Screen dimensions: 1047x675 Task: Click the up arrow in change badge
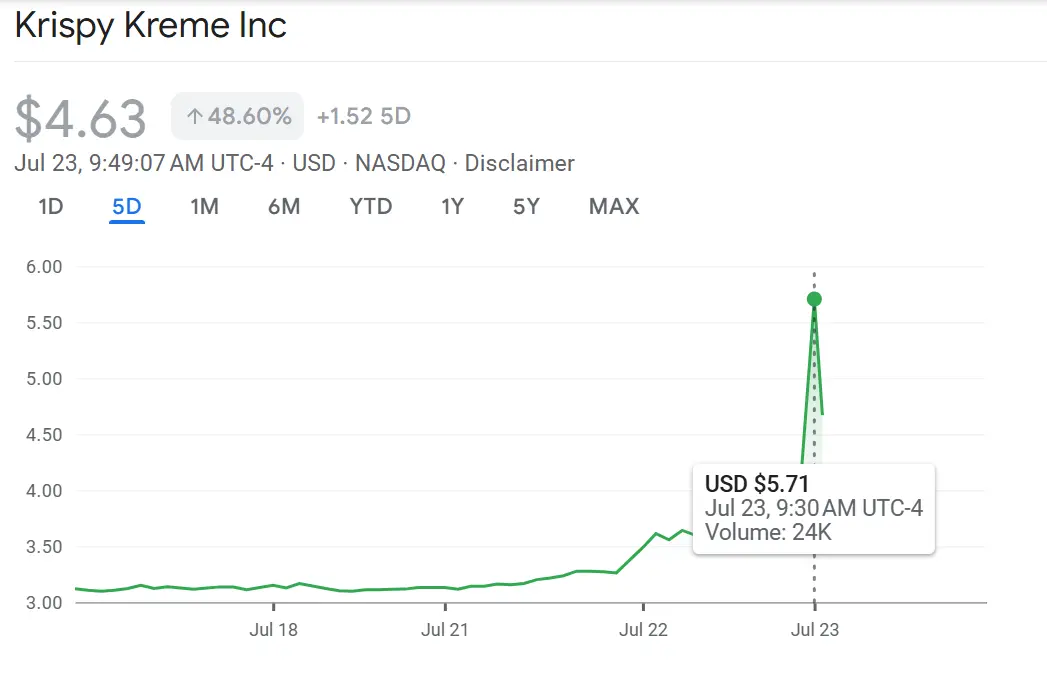coord(195,117)
